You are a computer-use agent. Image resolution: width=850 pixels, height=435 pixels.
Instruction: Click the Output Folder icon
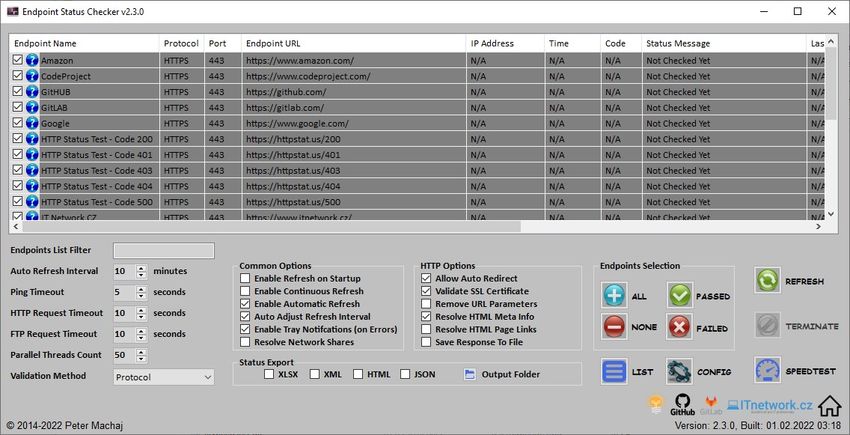click(x=470, y=374)
